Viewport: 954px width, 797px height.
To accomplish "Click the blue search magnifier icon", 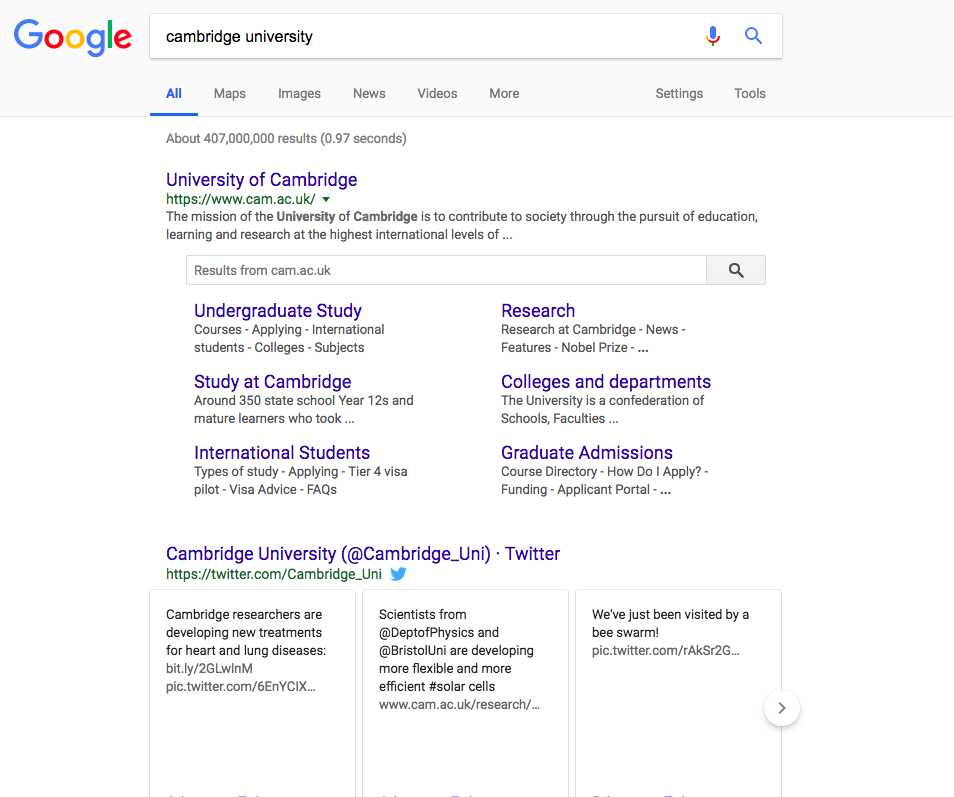I will click(x=754, y=37).
